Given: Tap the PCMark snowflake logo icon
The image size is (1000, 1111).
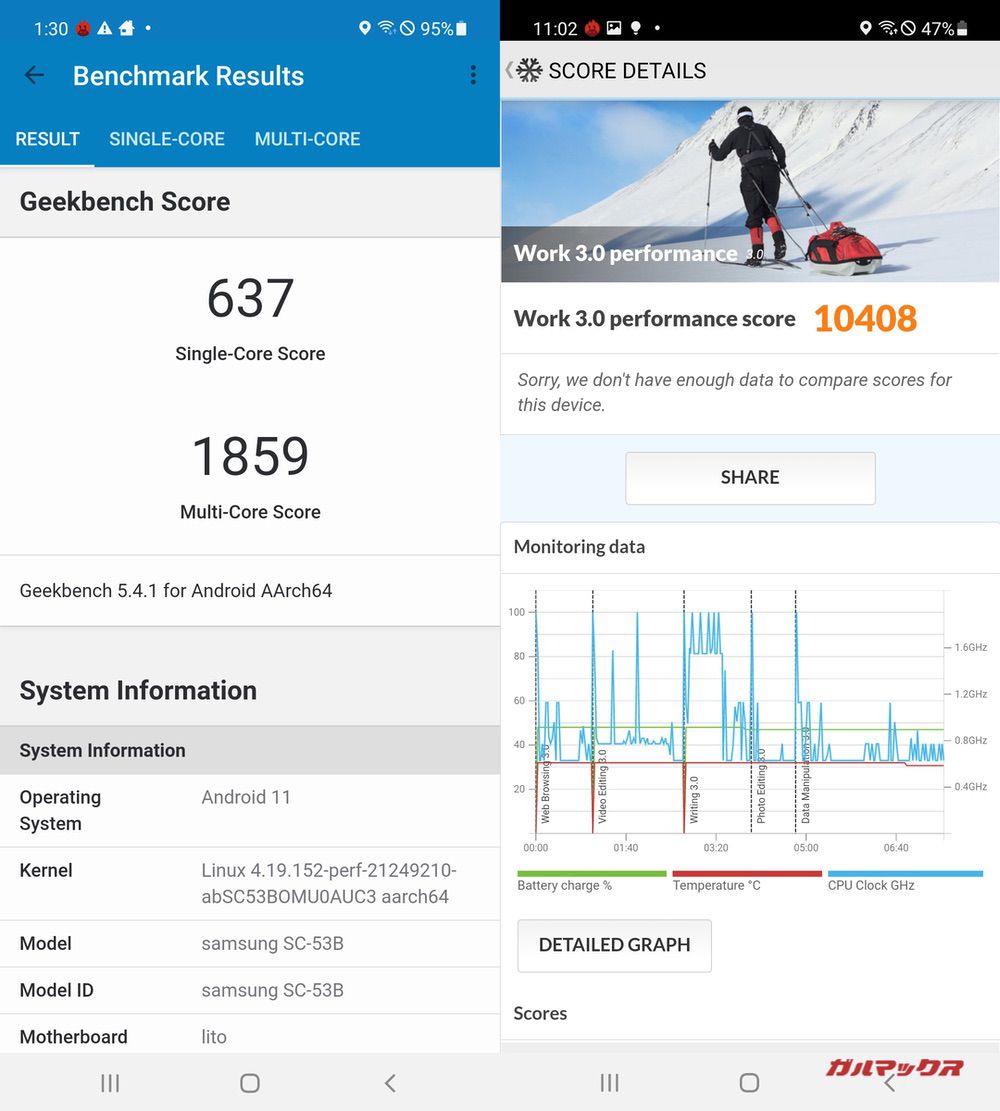Looking at the screenshot, I should pos(529,71).
